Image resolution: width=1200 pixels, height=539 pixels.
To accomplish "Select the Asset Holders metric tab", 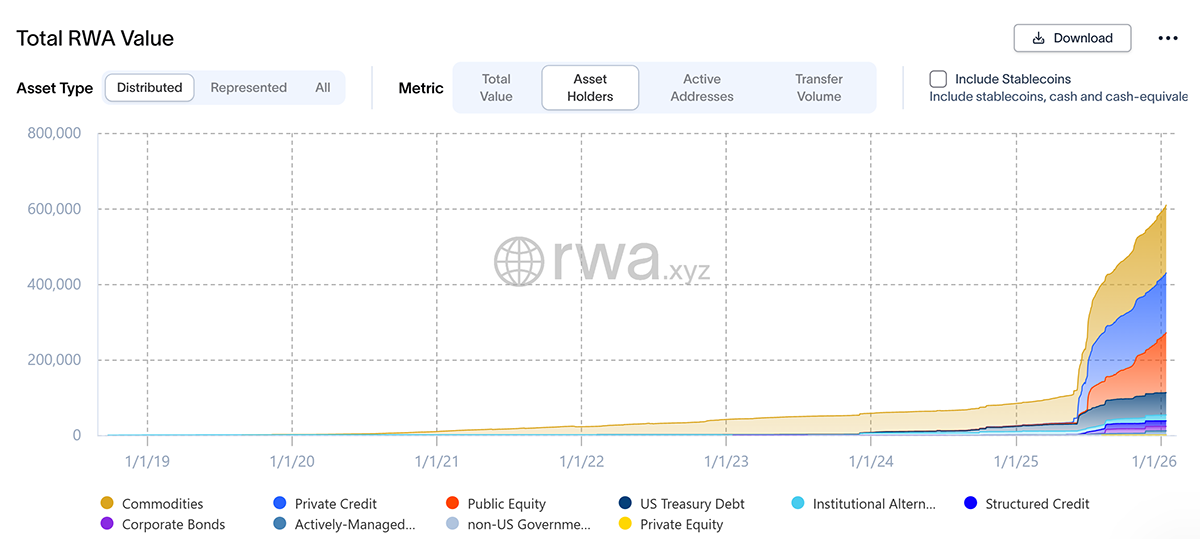I will pyautogui.click(x=590, y=88).
